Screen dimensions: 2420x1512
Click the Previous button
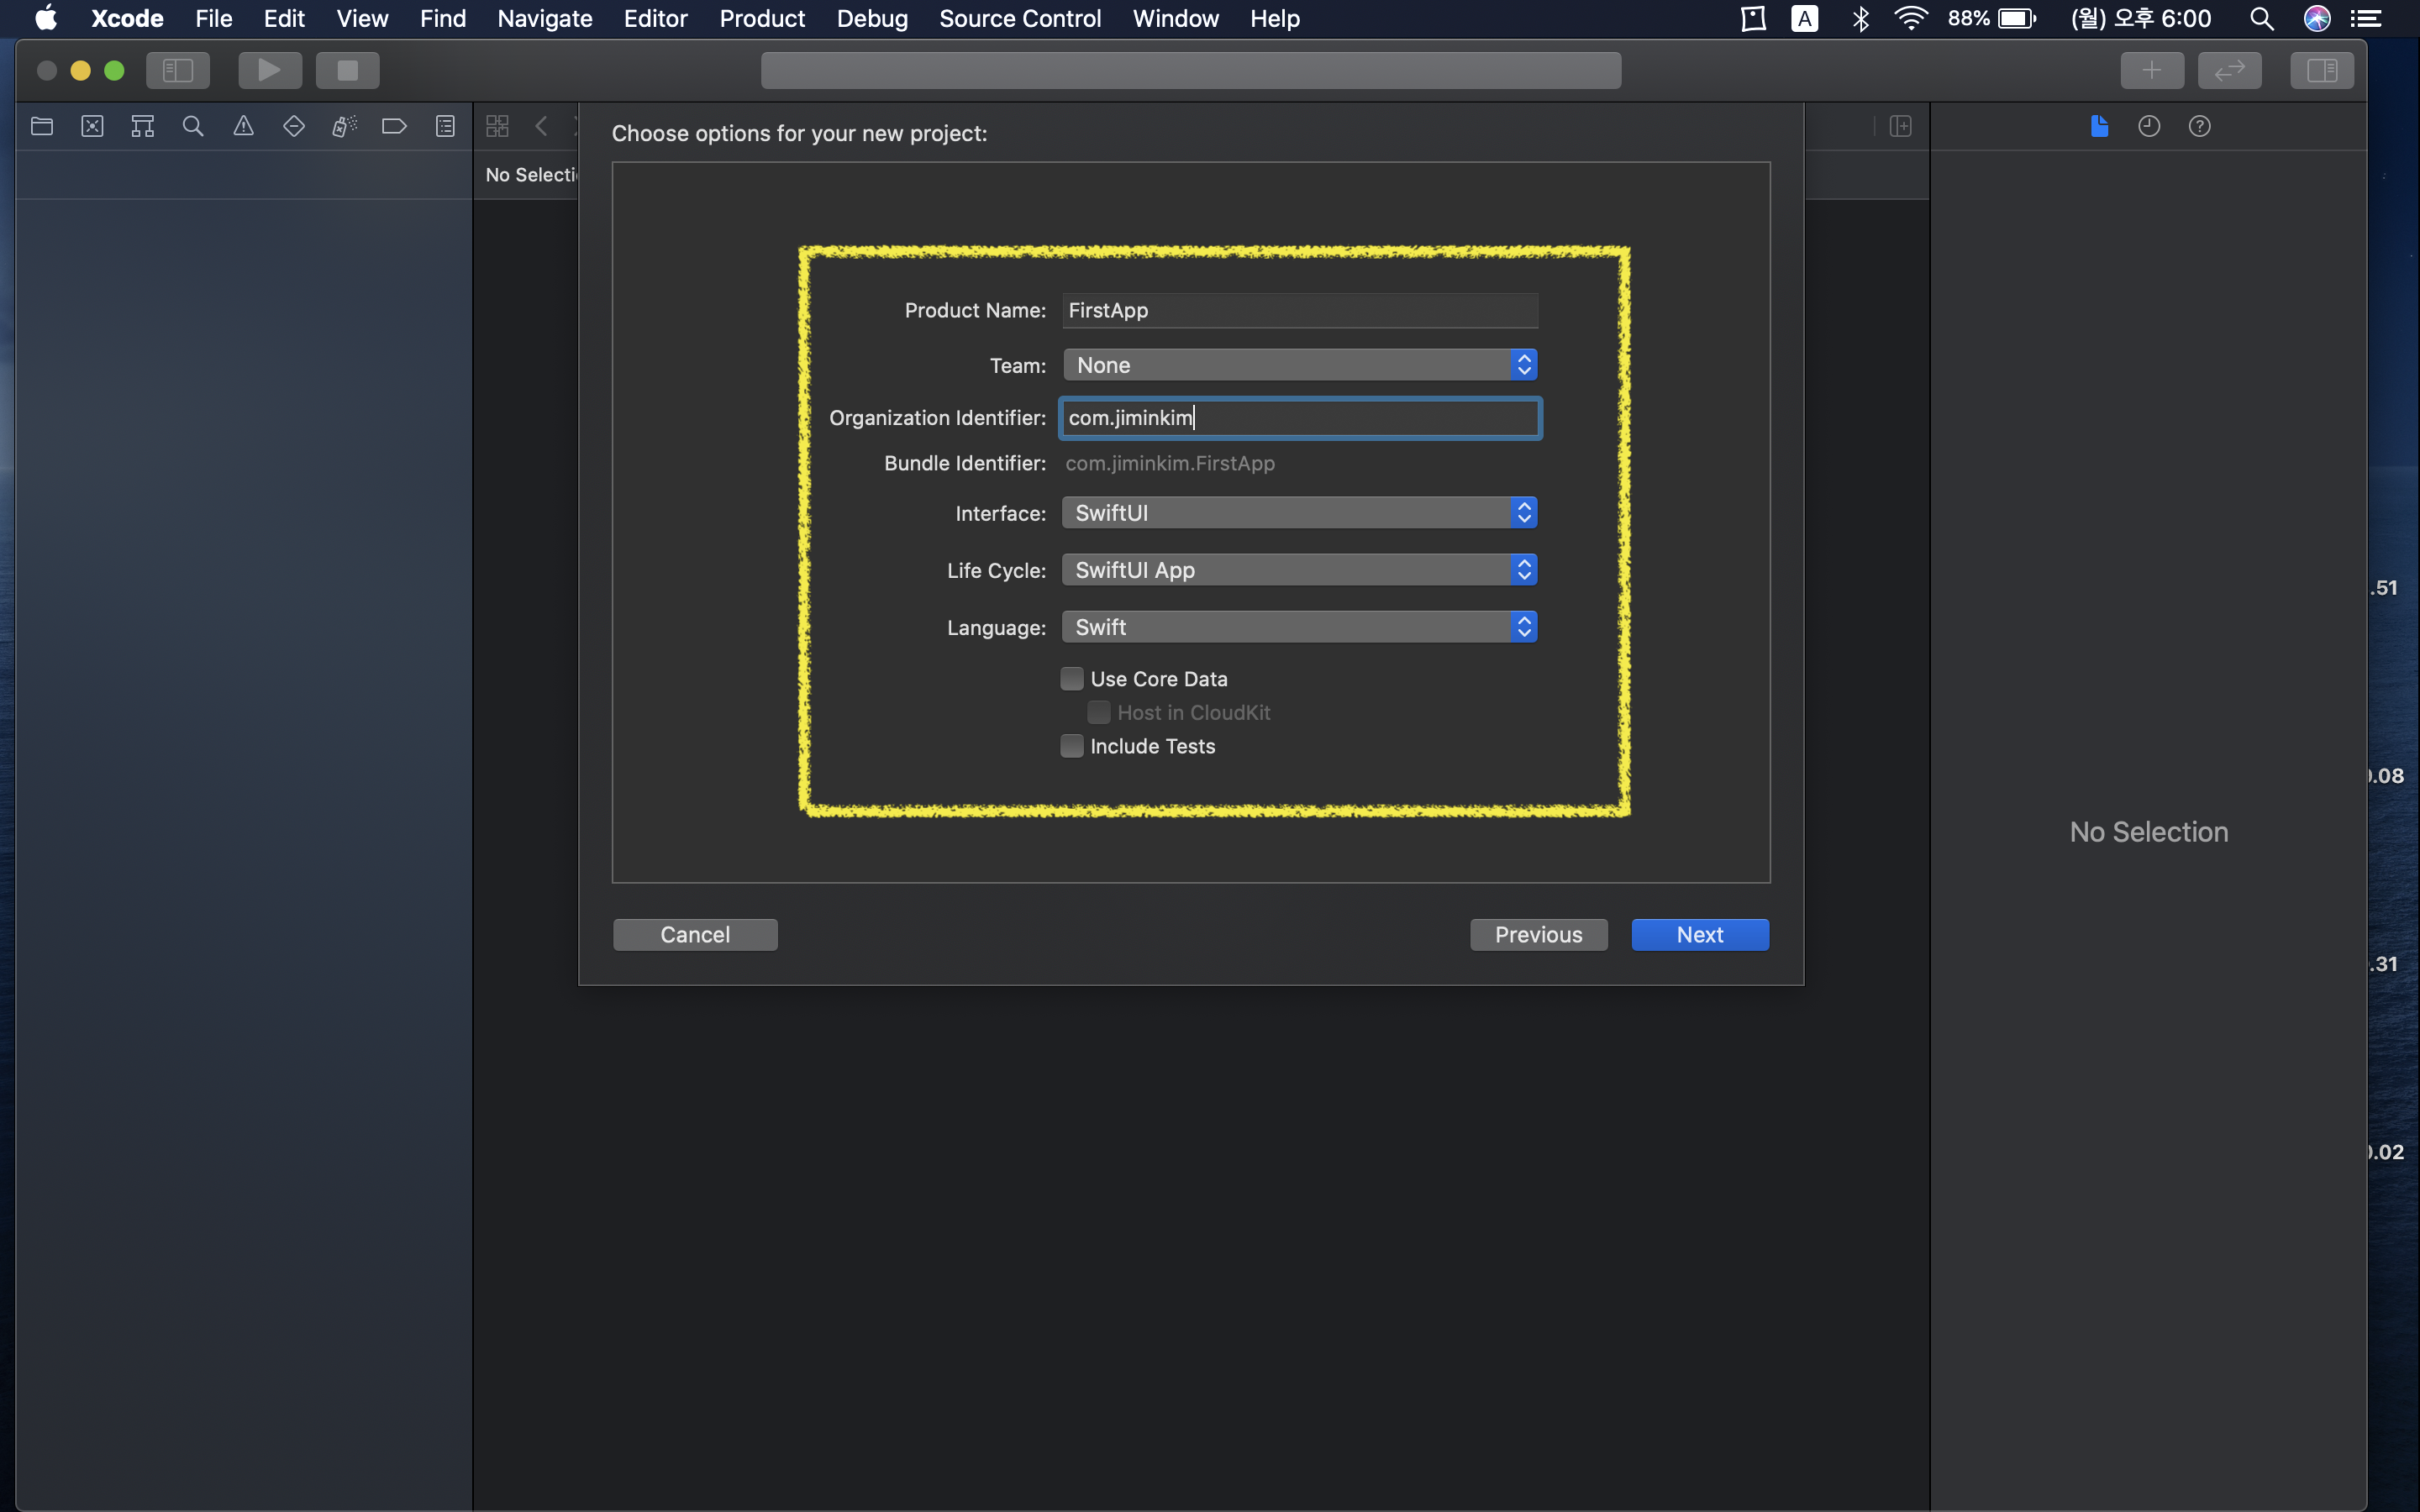[1538, 935]
